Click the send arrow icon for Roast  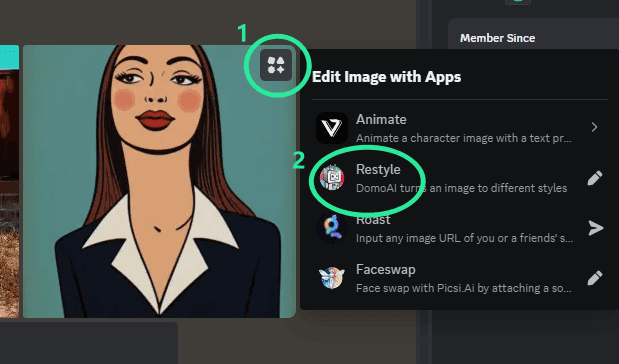(595, 228)
